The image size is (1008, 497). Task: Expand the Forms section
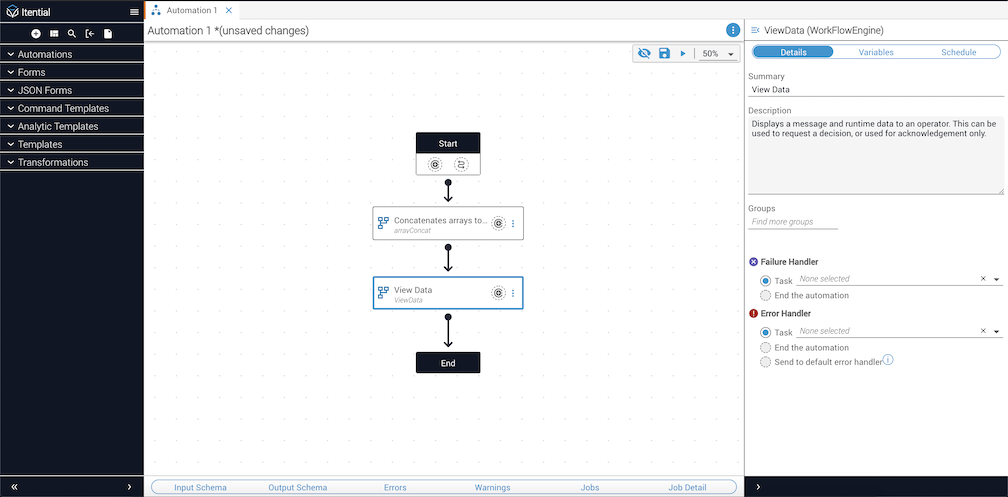click(x=72, y=72)
